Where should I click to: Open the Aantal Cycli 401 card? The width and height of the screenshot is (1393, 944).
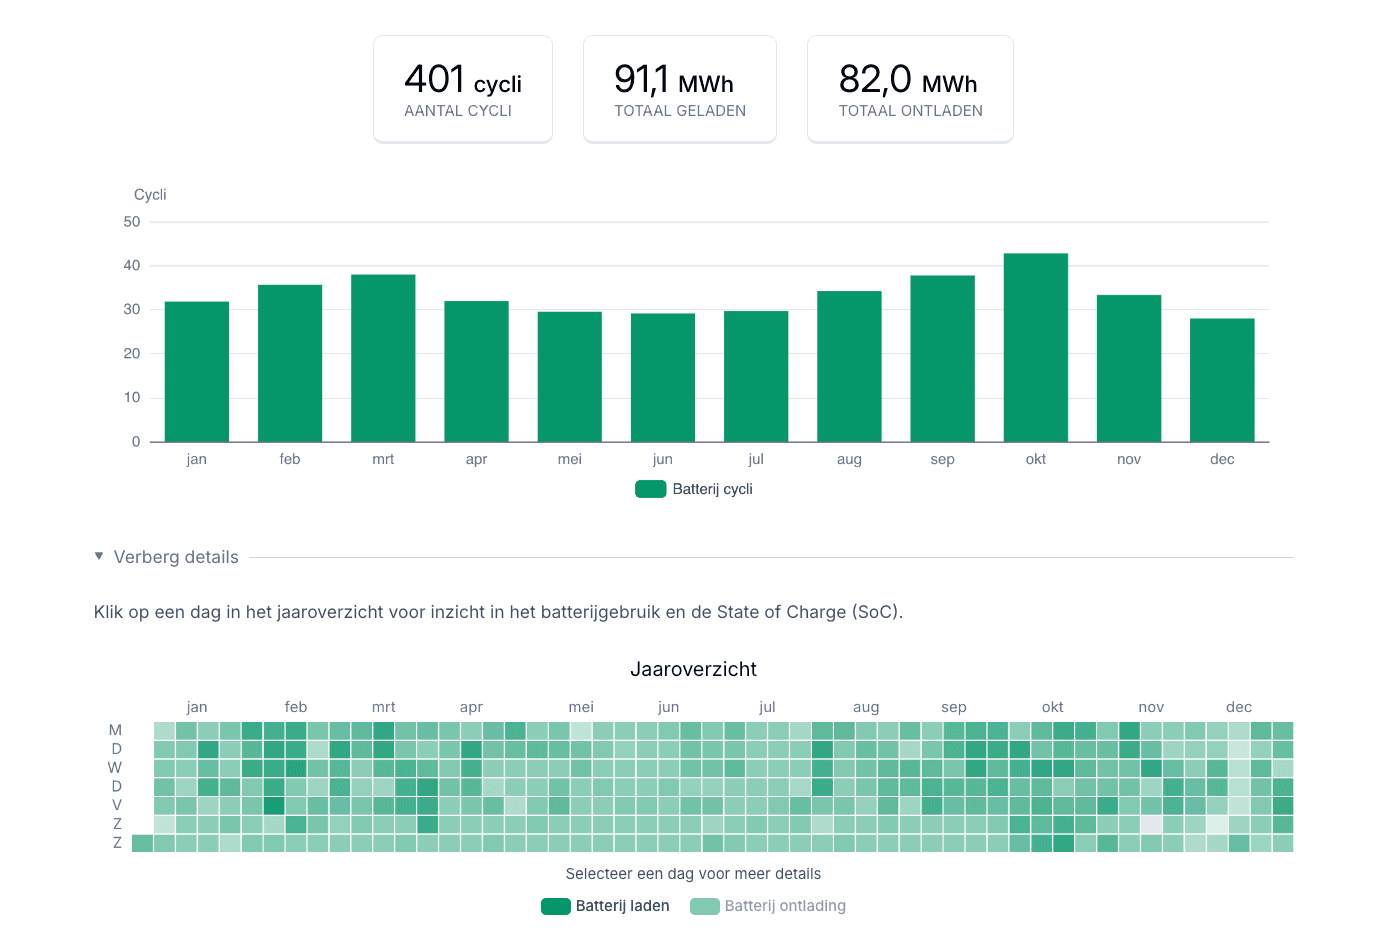pos(463,90)
